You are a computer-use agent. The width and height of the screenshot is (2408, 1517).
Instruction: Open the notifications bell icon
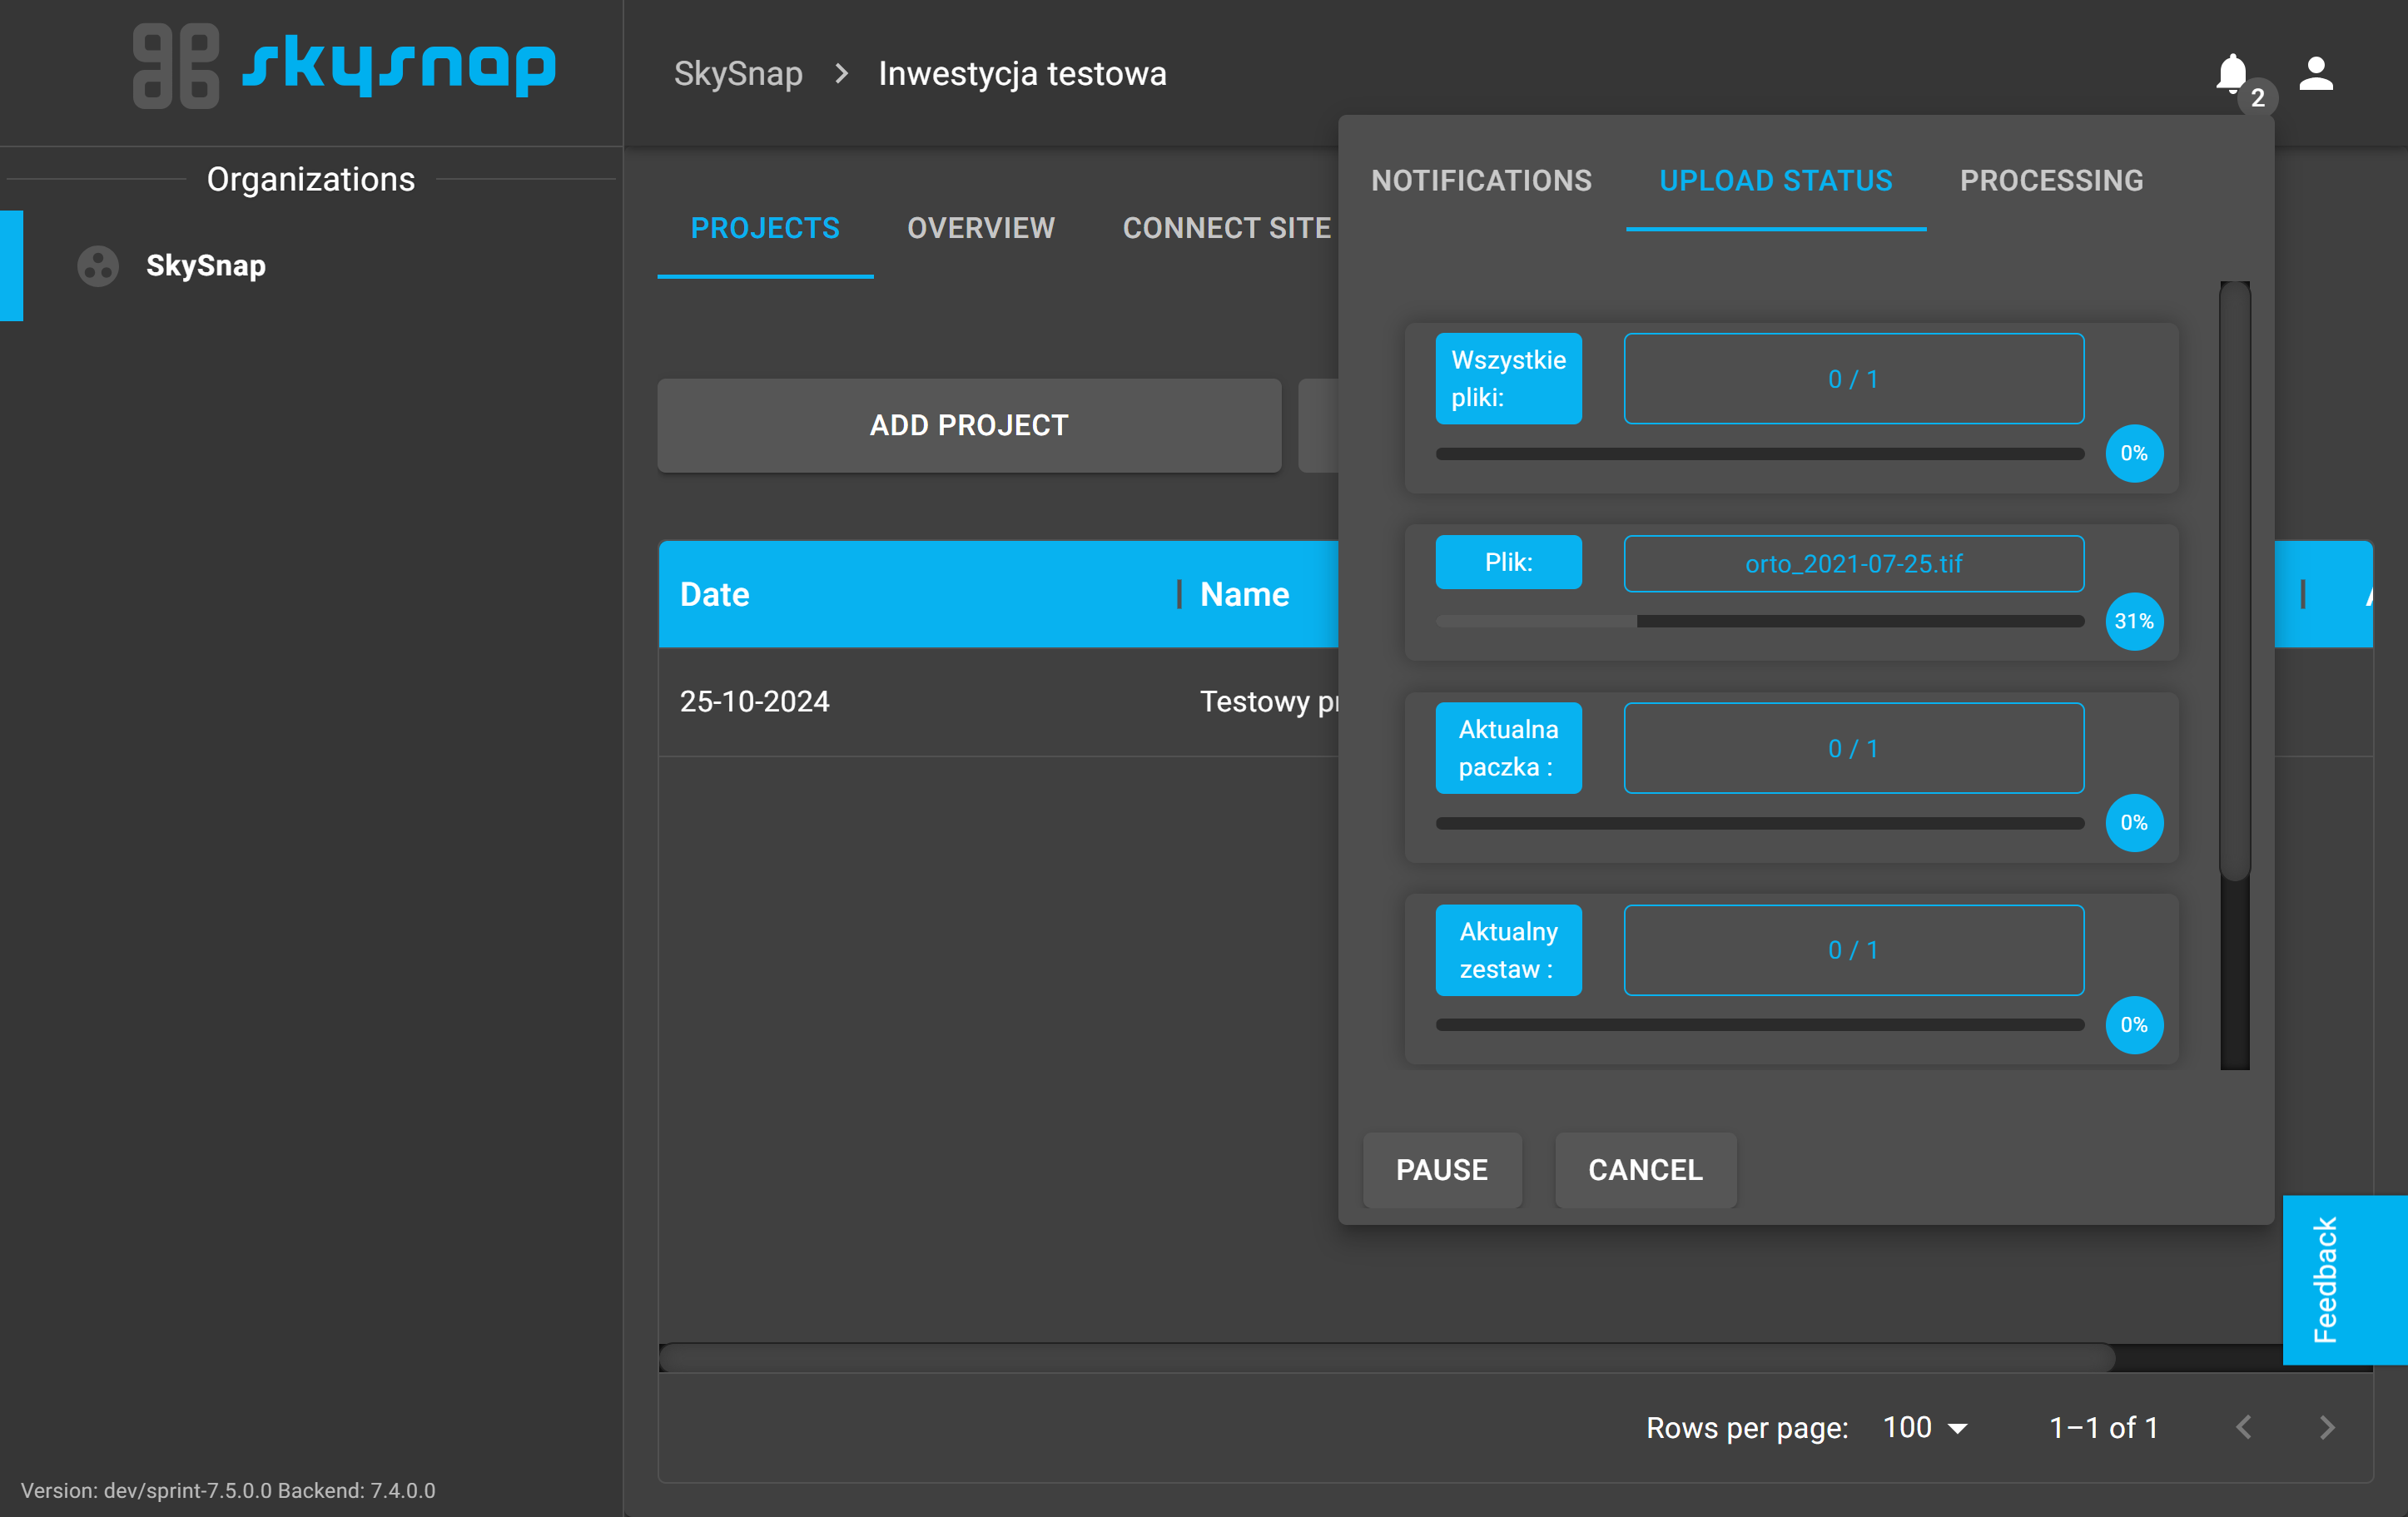(x=2231, y=73)
